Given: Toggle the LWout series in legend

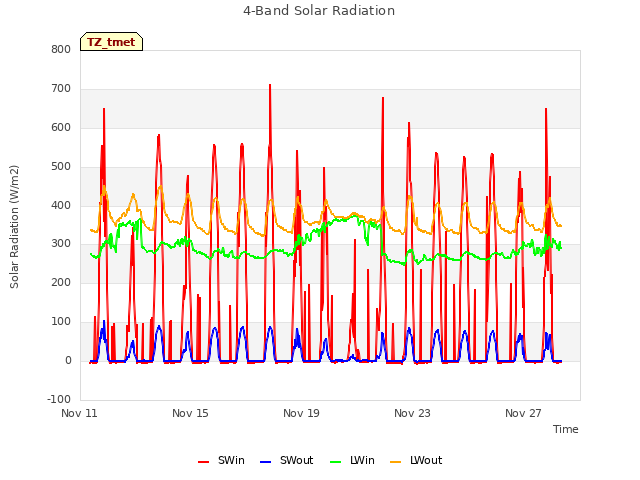Looking at the screenshot, I should (x=416, y=460).
